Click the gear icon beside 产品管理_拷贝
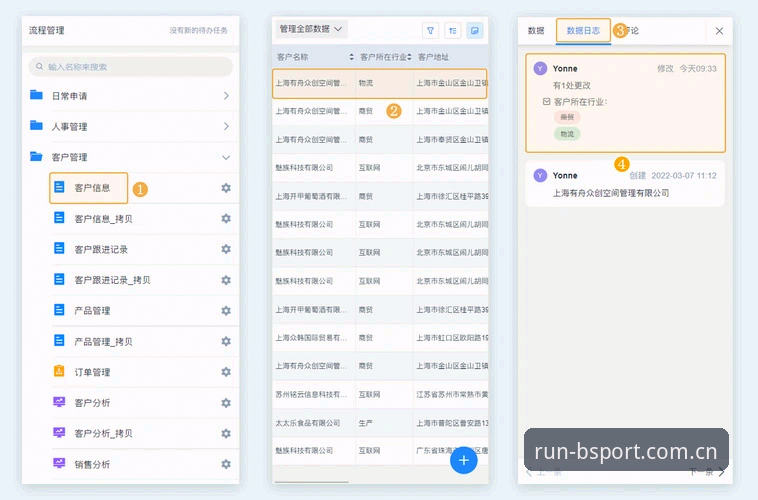This screenshot has width=758, height=500. [x=226, y=341]
